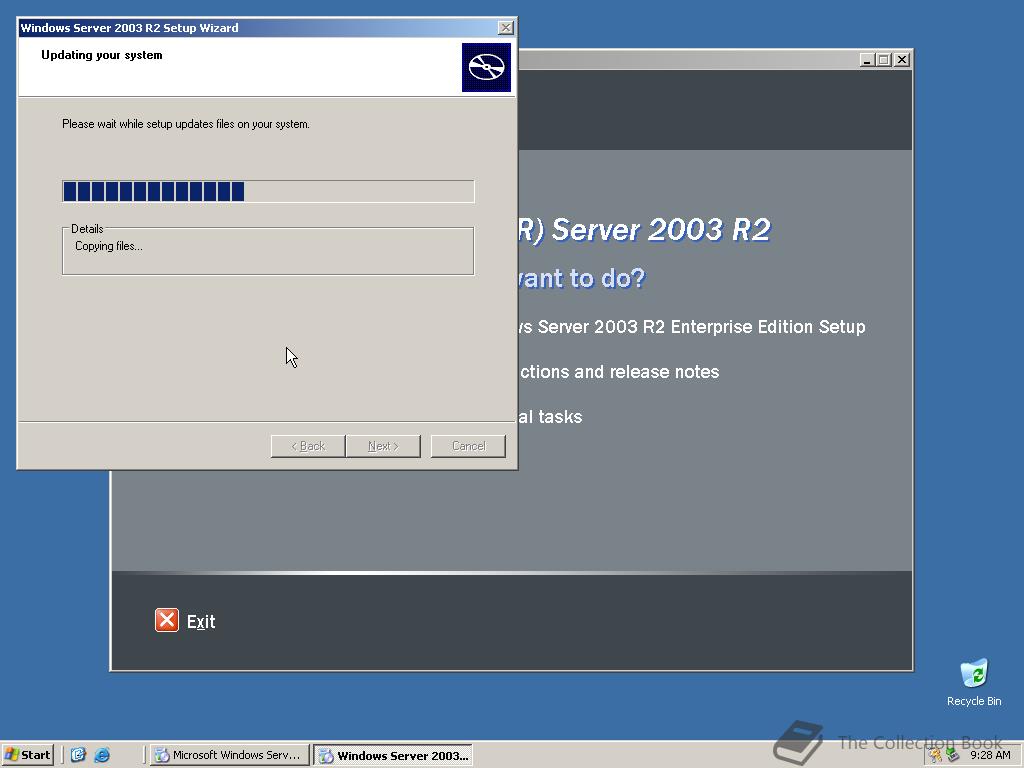The width and height of the screenshot is (1024, 768).
Task: Launch Internet Explorer from quick launch
Action: (x=102, y=755)
